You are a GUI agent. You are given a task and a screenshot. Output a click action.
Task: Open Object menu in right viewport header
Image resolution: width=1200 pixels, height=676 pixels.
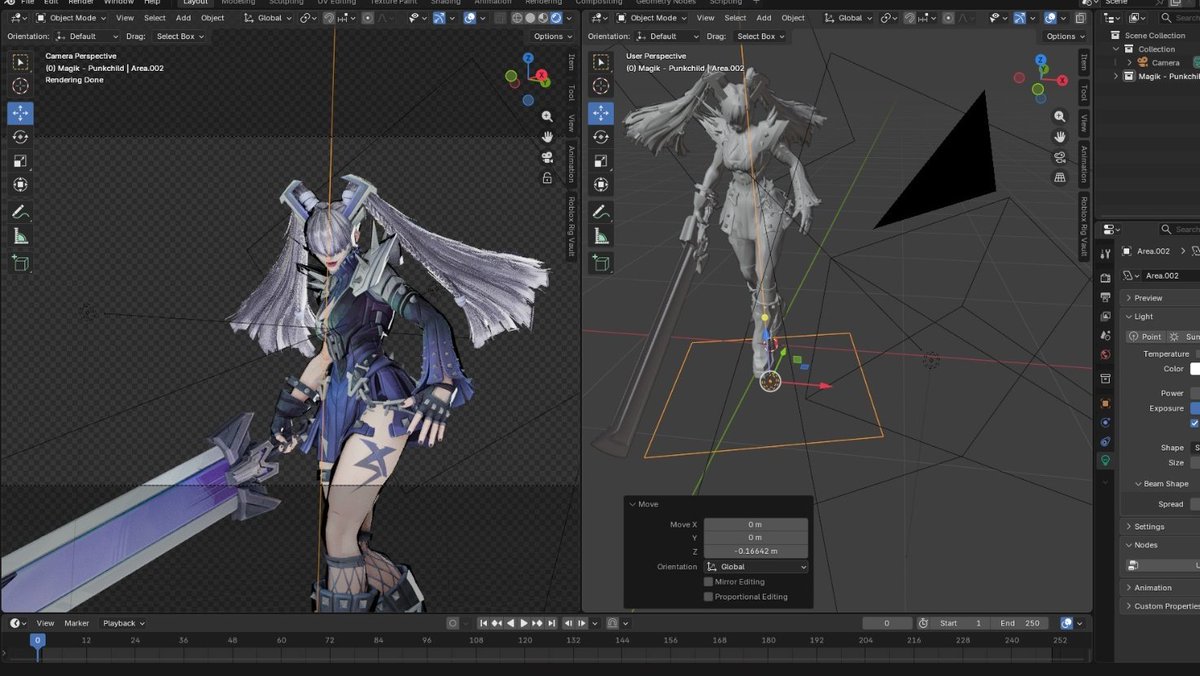(x=793, y=18)
